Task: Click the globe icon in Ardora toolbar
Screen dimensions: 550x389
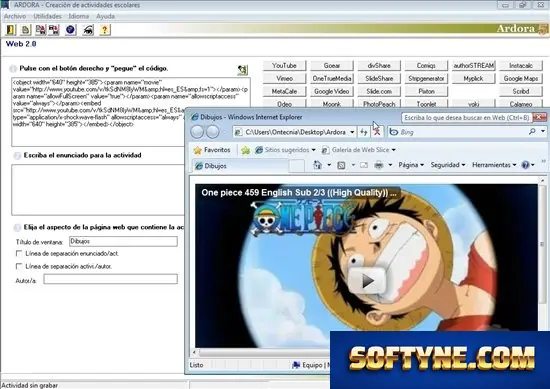Action: coord(71,30)
